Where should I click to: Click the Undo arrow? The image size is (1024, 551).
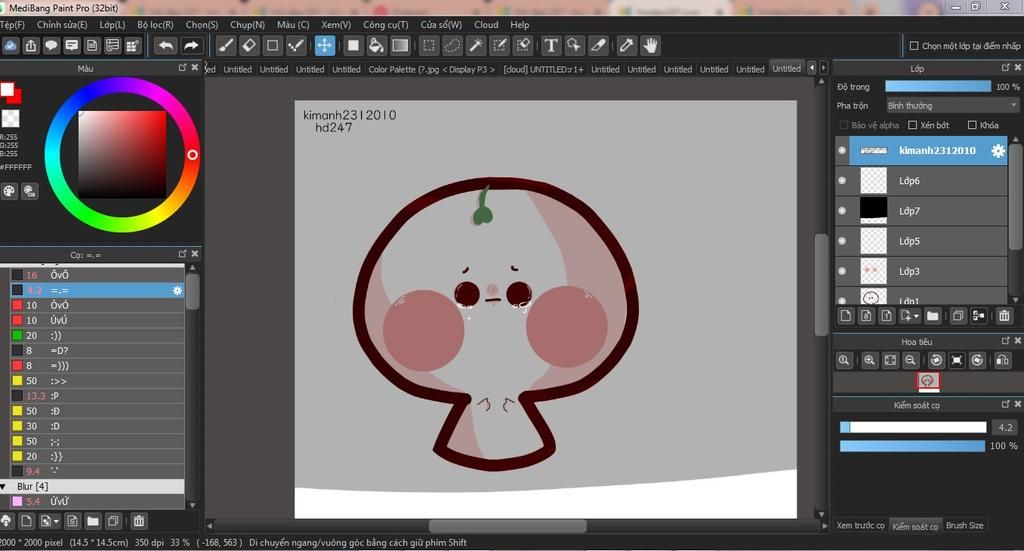[167, 46]
